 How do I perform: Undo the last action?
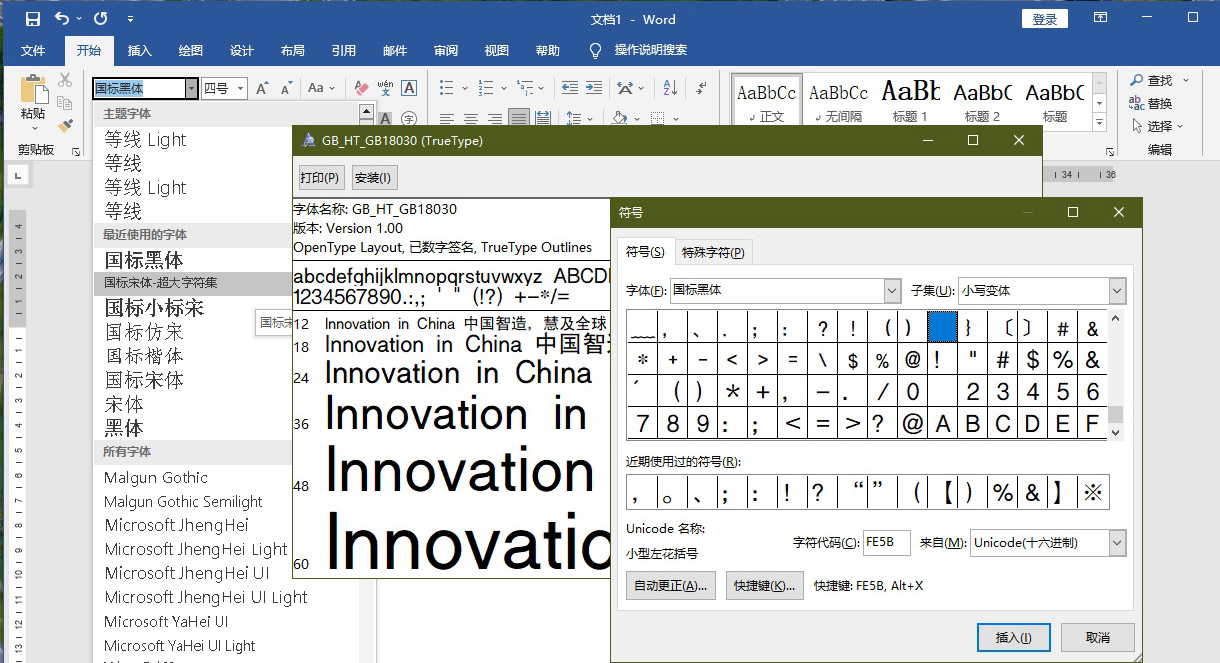click(62, 19)
